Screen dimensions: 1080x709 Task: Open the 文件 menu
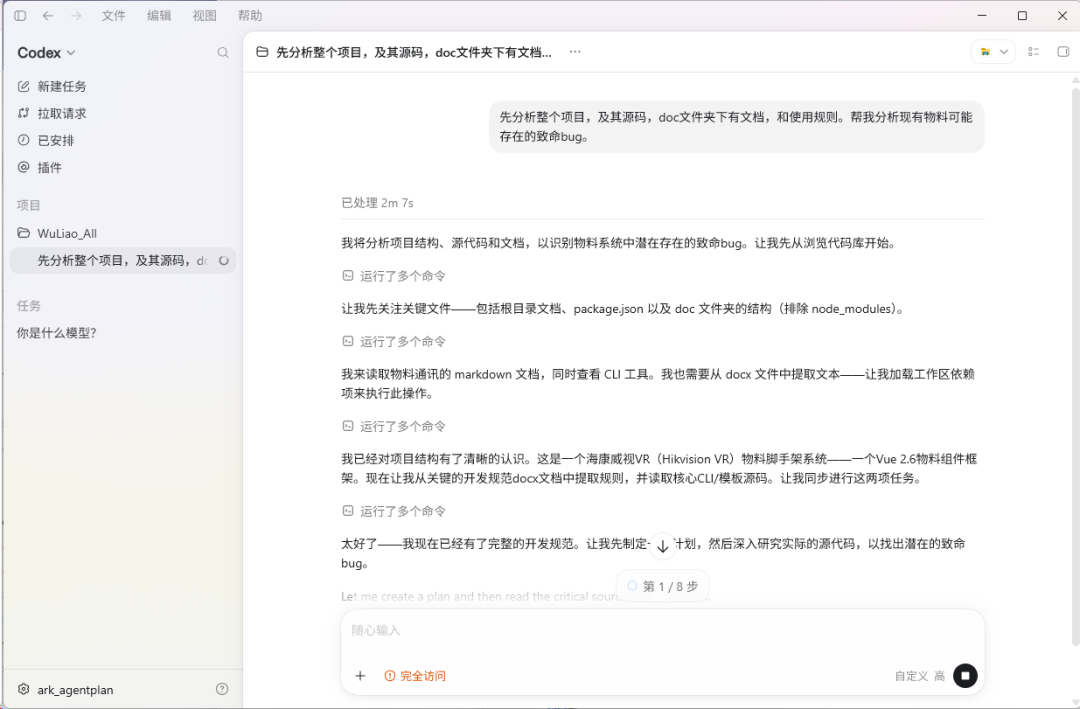(x=114, y=15)
